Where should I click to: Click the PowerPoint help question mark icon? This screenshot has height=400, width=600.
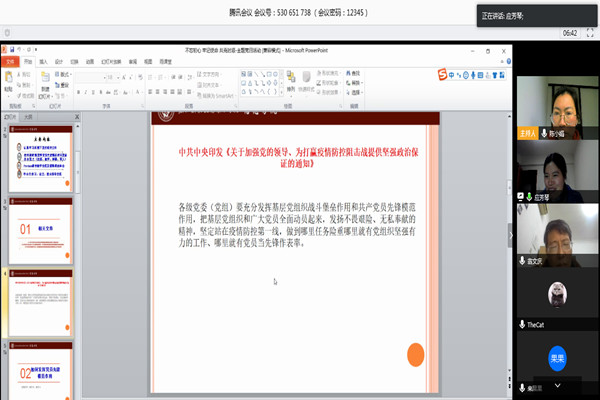507,61
